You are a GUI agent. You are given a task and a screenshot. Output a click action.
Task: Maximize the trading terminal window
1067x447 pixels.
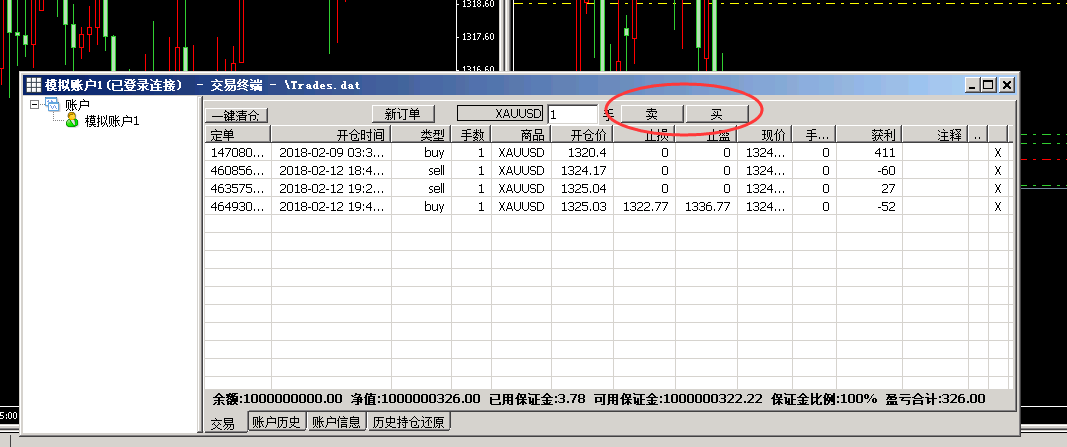coord(988,86)
